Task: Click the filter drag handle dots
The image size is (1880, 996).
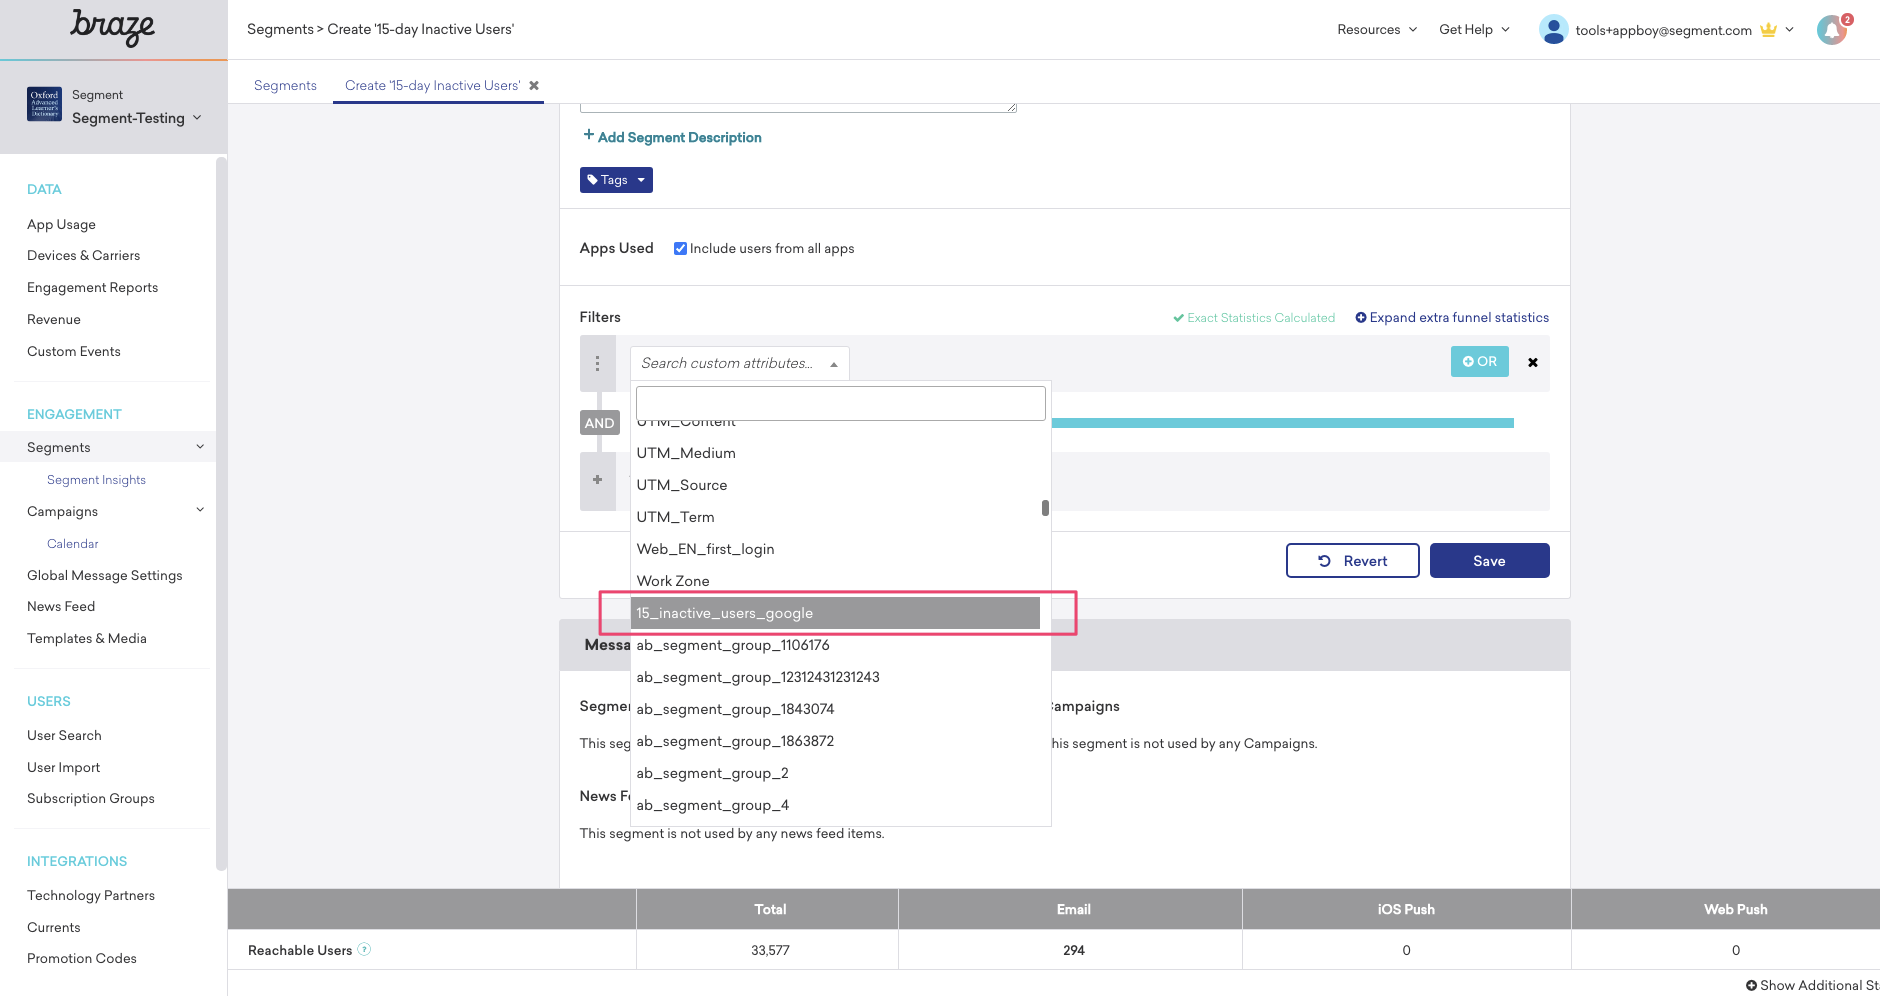Action: pyautogui.click(x=598, y=363)
